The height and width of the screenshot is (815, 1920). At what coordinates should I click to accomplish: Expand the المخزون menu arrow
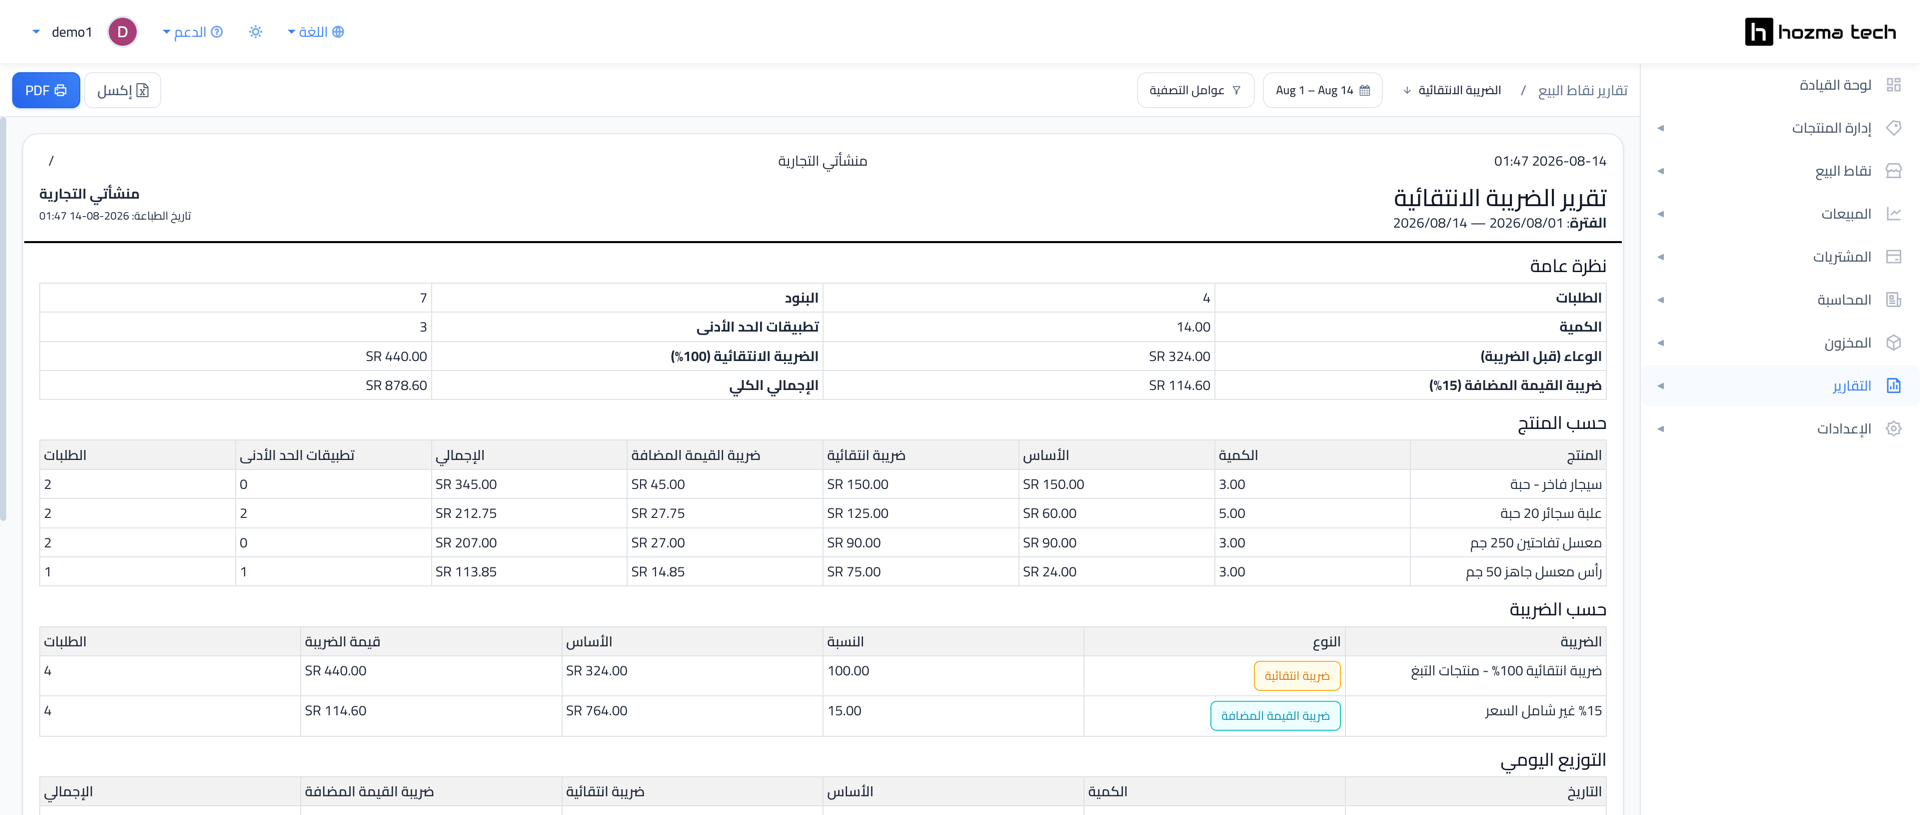[x=1661, y=343]
